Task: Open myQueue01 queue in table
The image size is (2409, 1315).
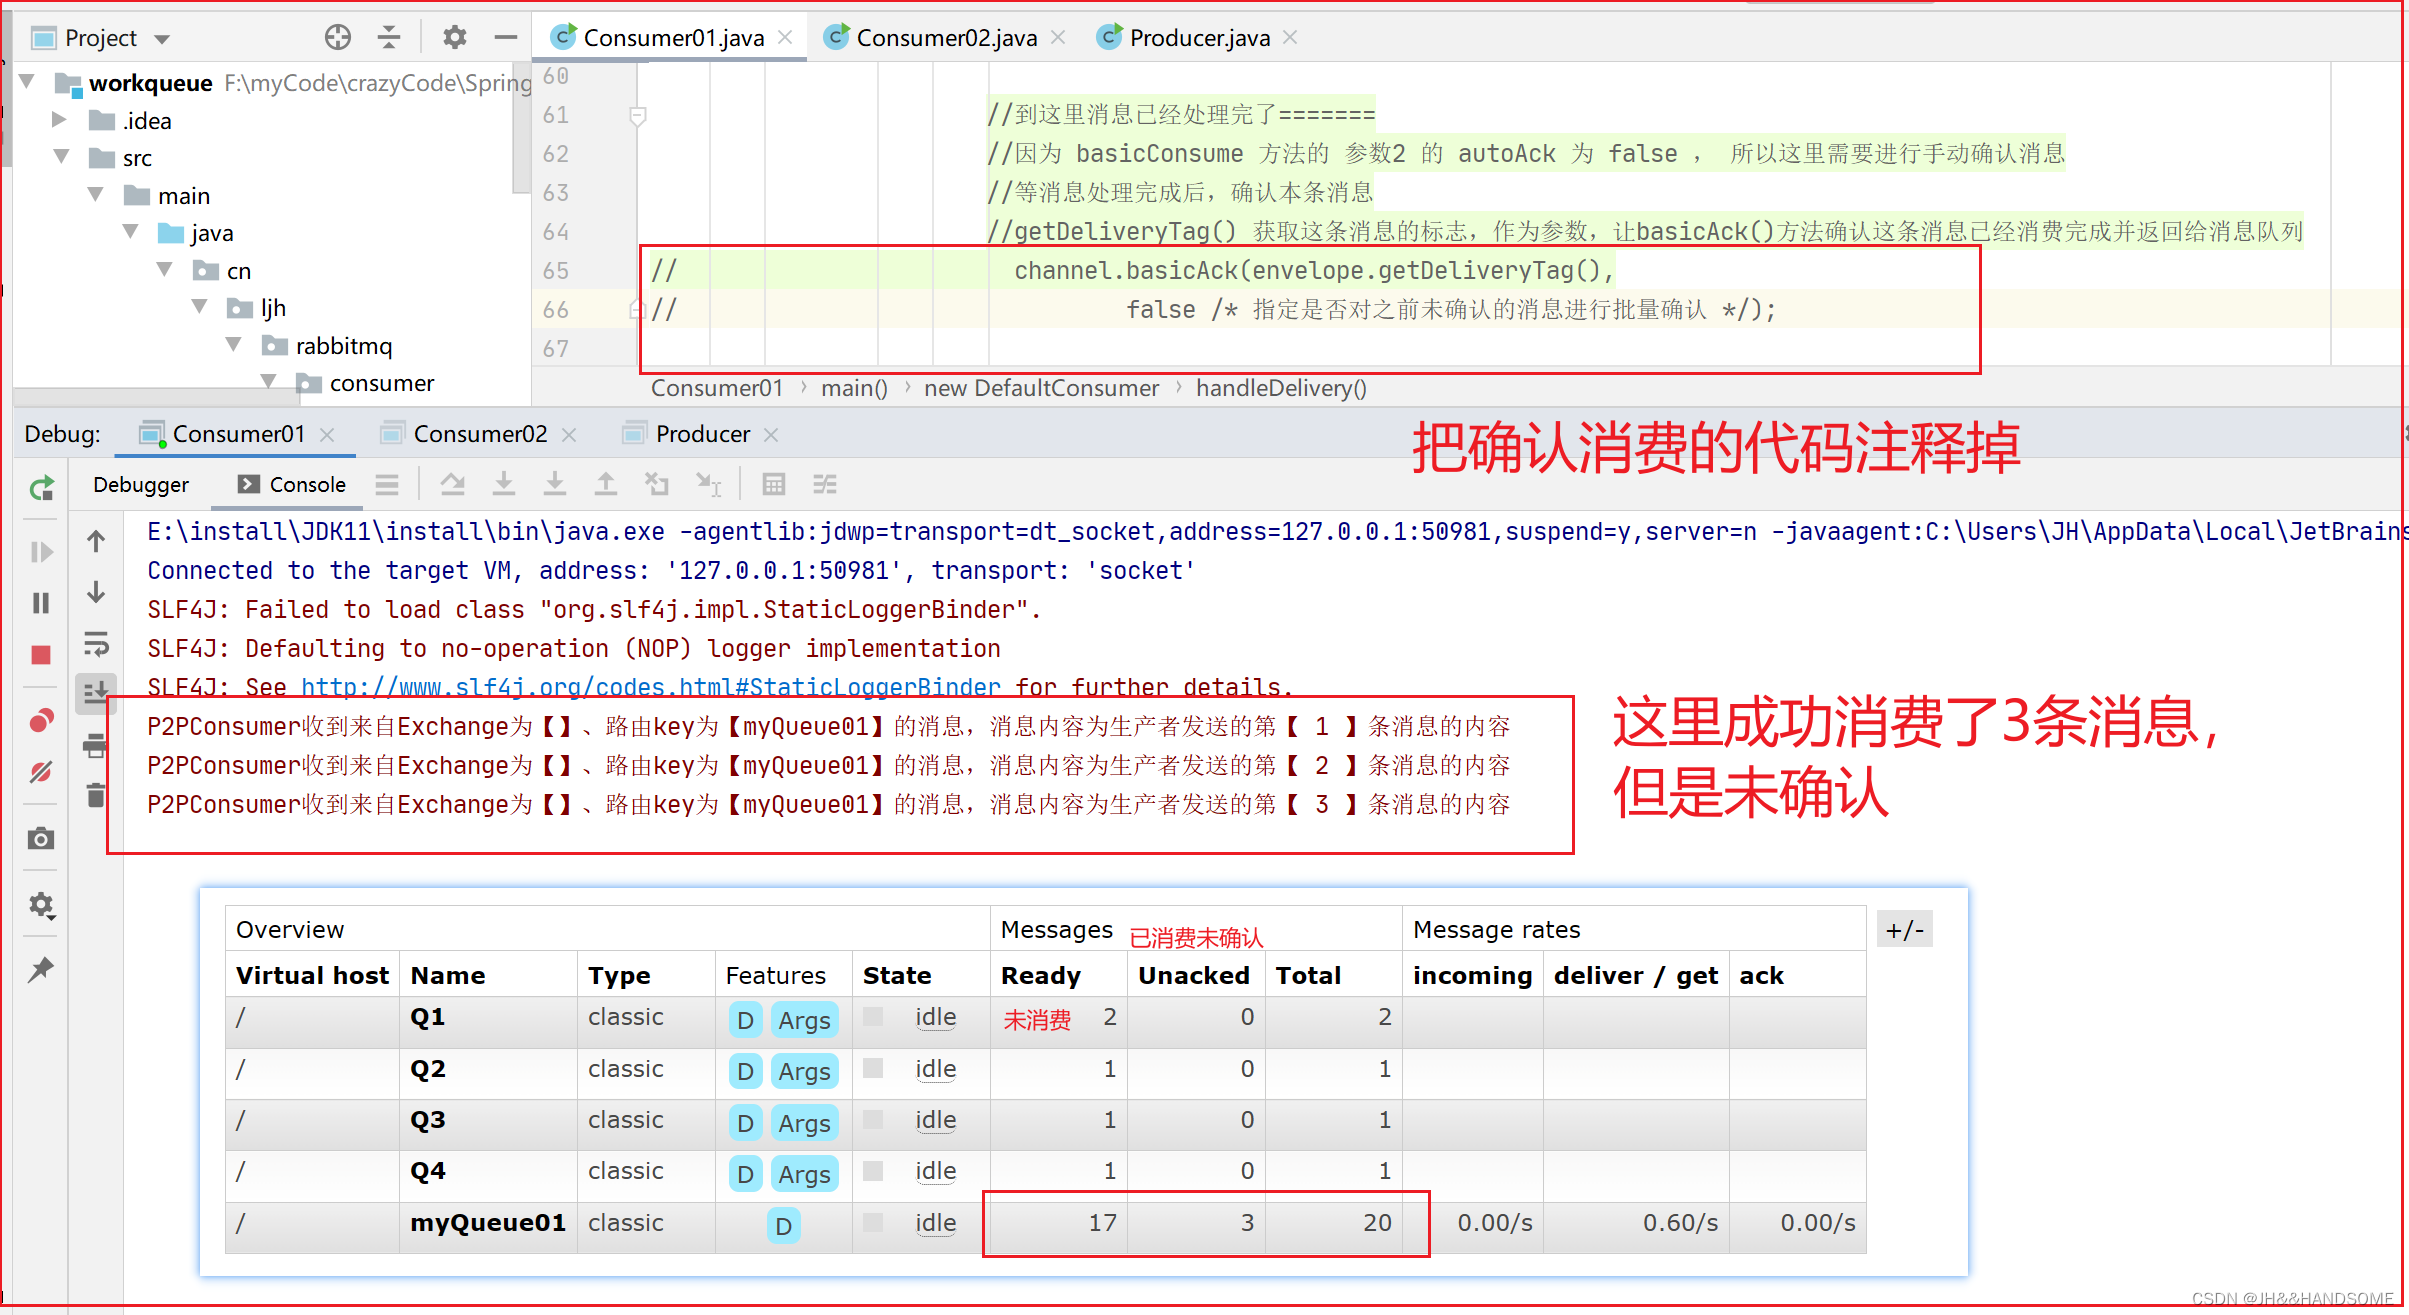Action: pos(488,1223)
